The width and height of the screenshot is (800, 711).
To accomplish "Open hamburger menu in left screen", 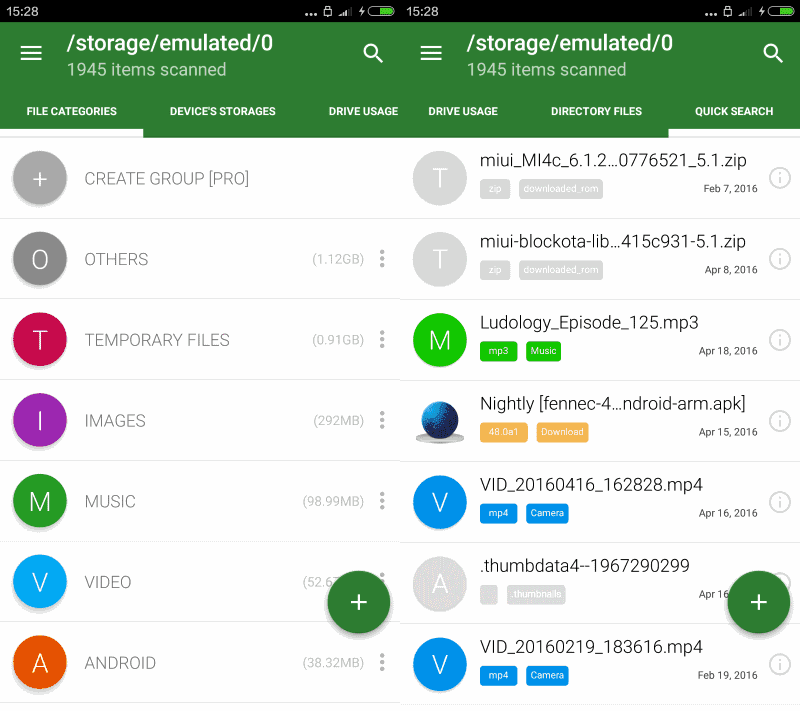I will coord(31,53).
